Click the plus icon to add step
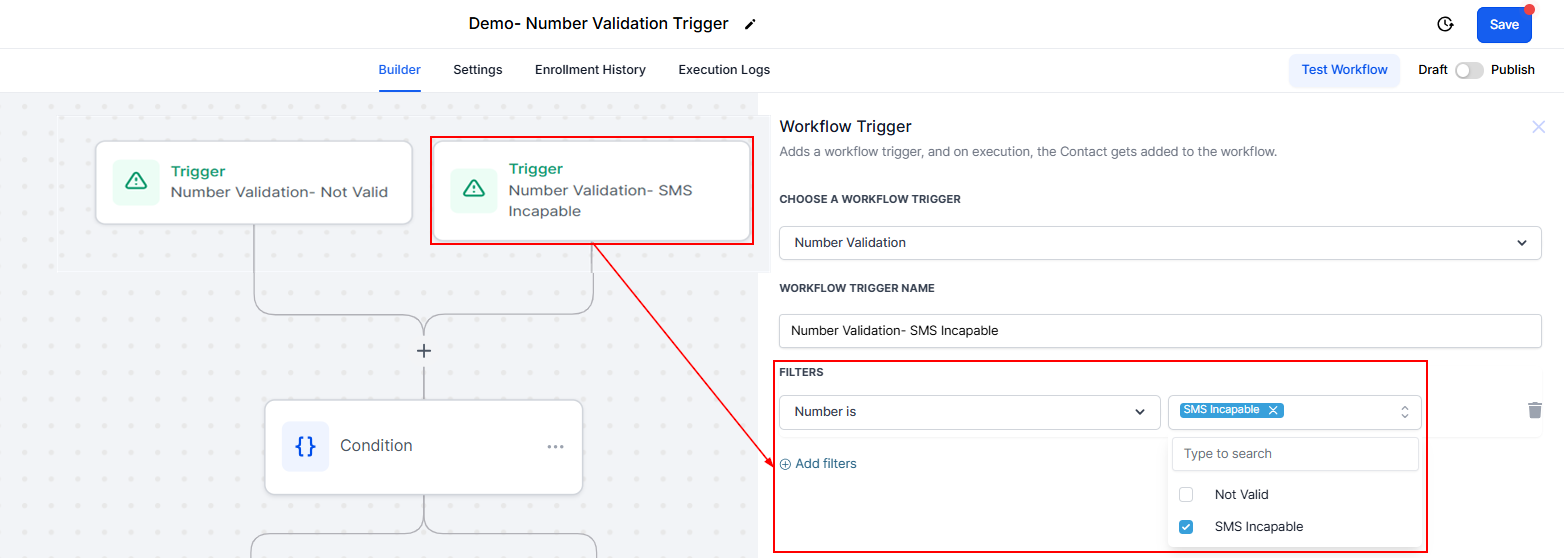The width and height of the screenshot is (1564, 558). point(424,351)
